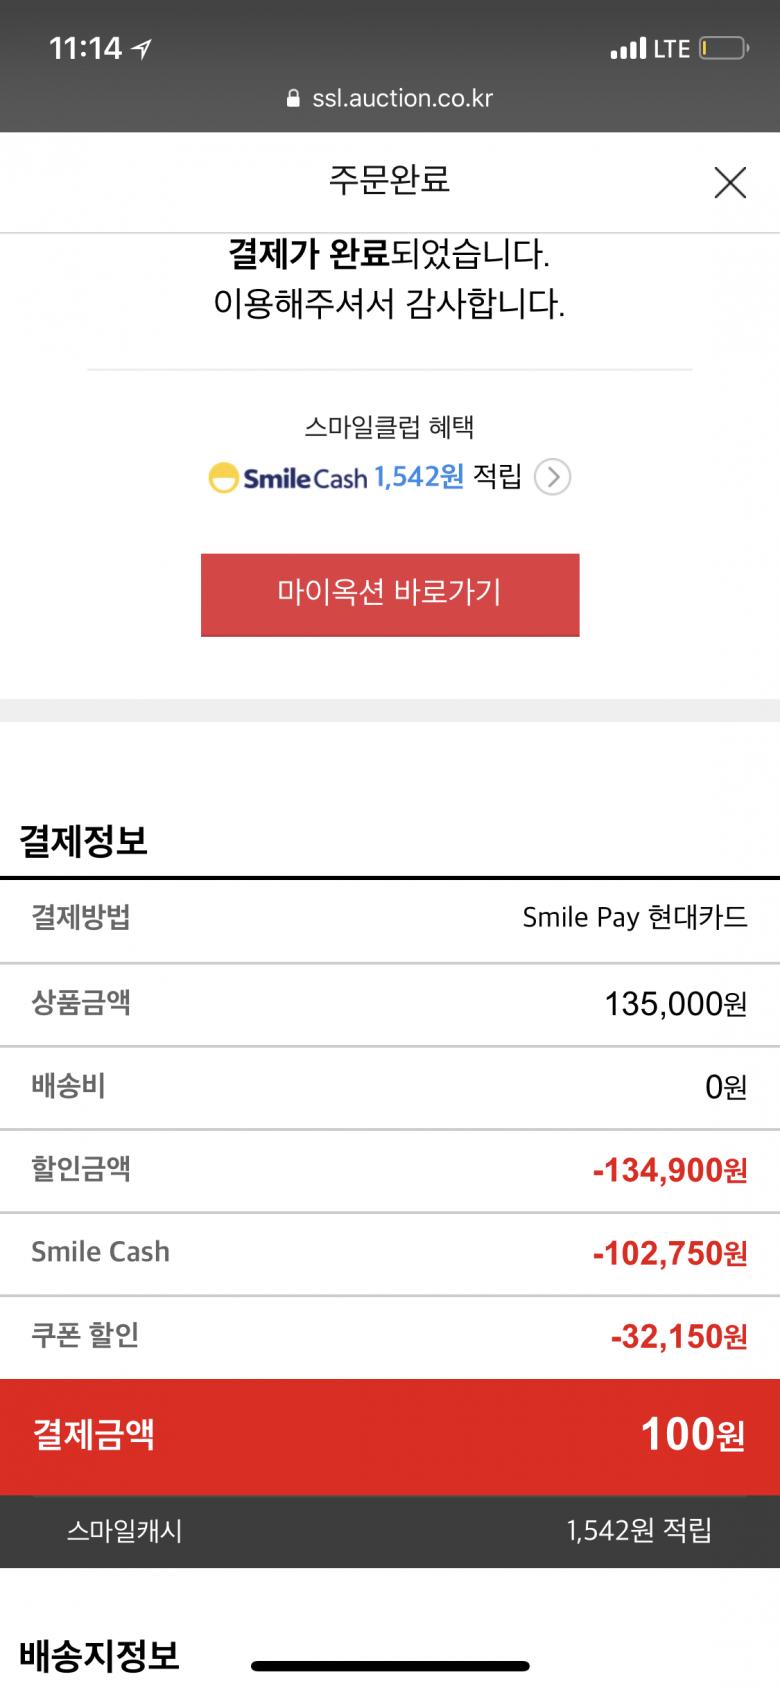Close the order complete page
Viewport: 780px width, 1688px height.
730,182
